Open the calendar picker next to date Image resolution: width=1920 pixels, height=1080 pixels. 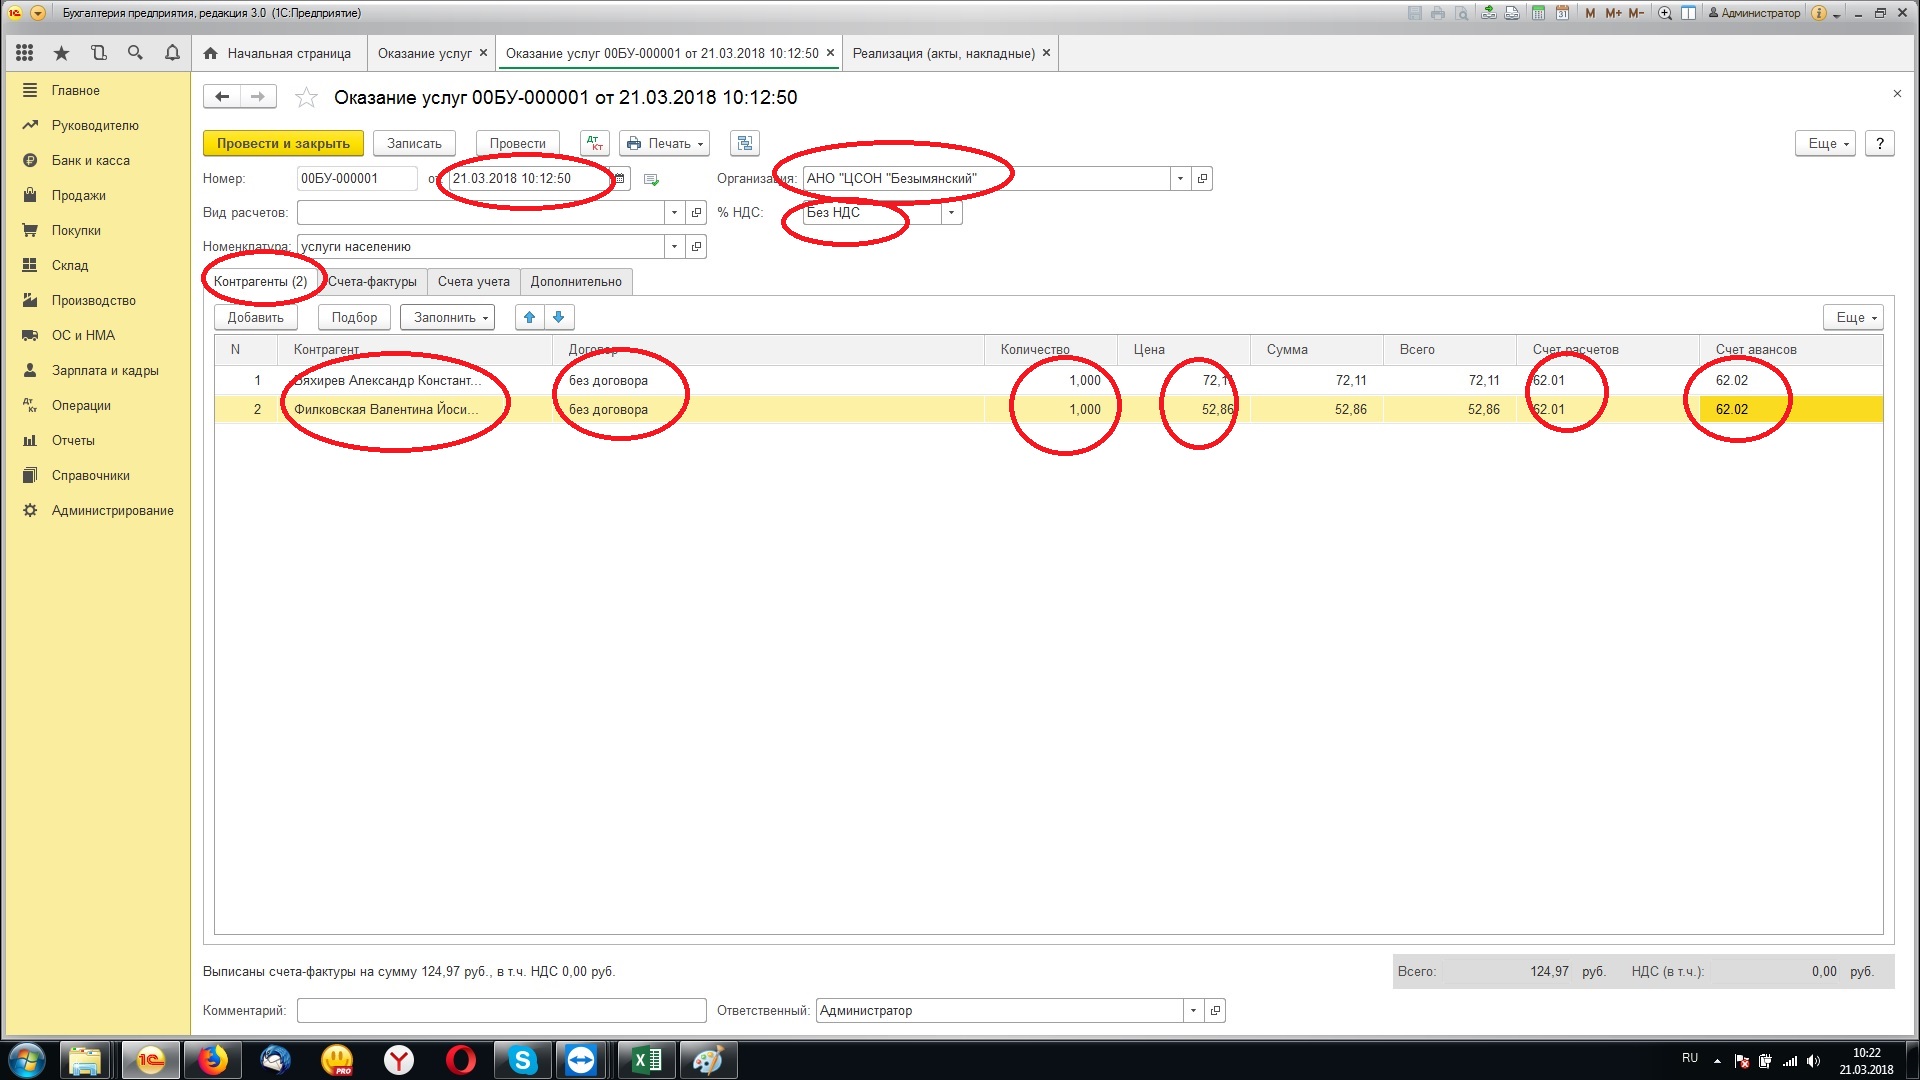(x=620, y=179)
